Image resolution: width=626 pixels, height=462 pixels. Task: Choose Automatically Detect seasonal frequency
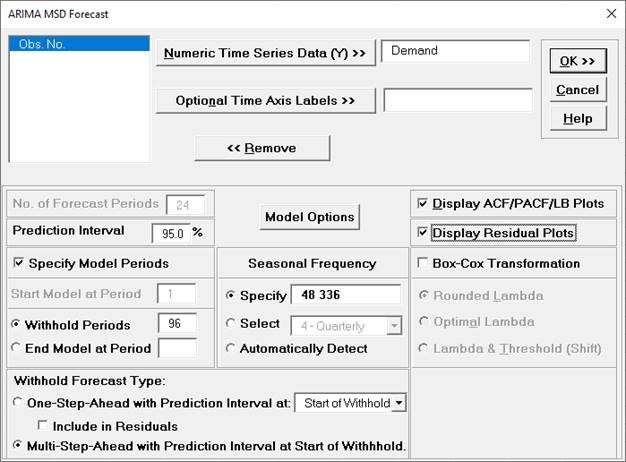(x=231, y=349)
